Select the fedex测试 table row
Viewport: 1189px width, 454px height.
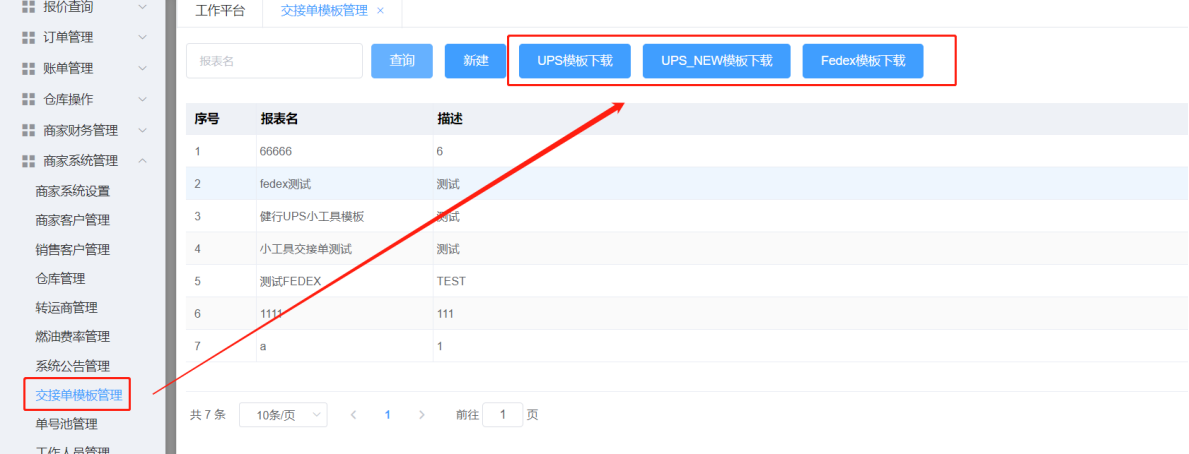pyautogui.click(x=285, y=184)
